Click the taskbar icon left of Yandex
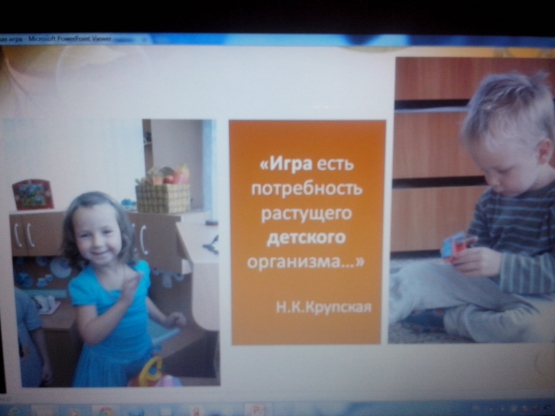555x416 pixels. (165, 411)
